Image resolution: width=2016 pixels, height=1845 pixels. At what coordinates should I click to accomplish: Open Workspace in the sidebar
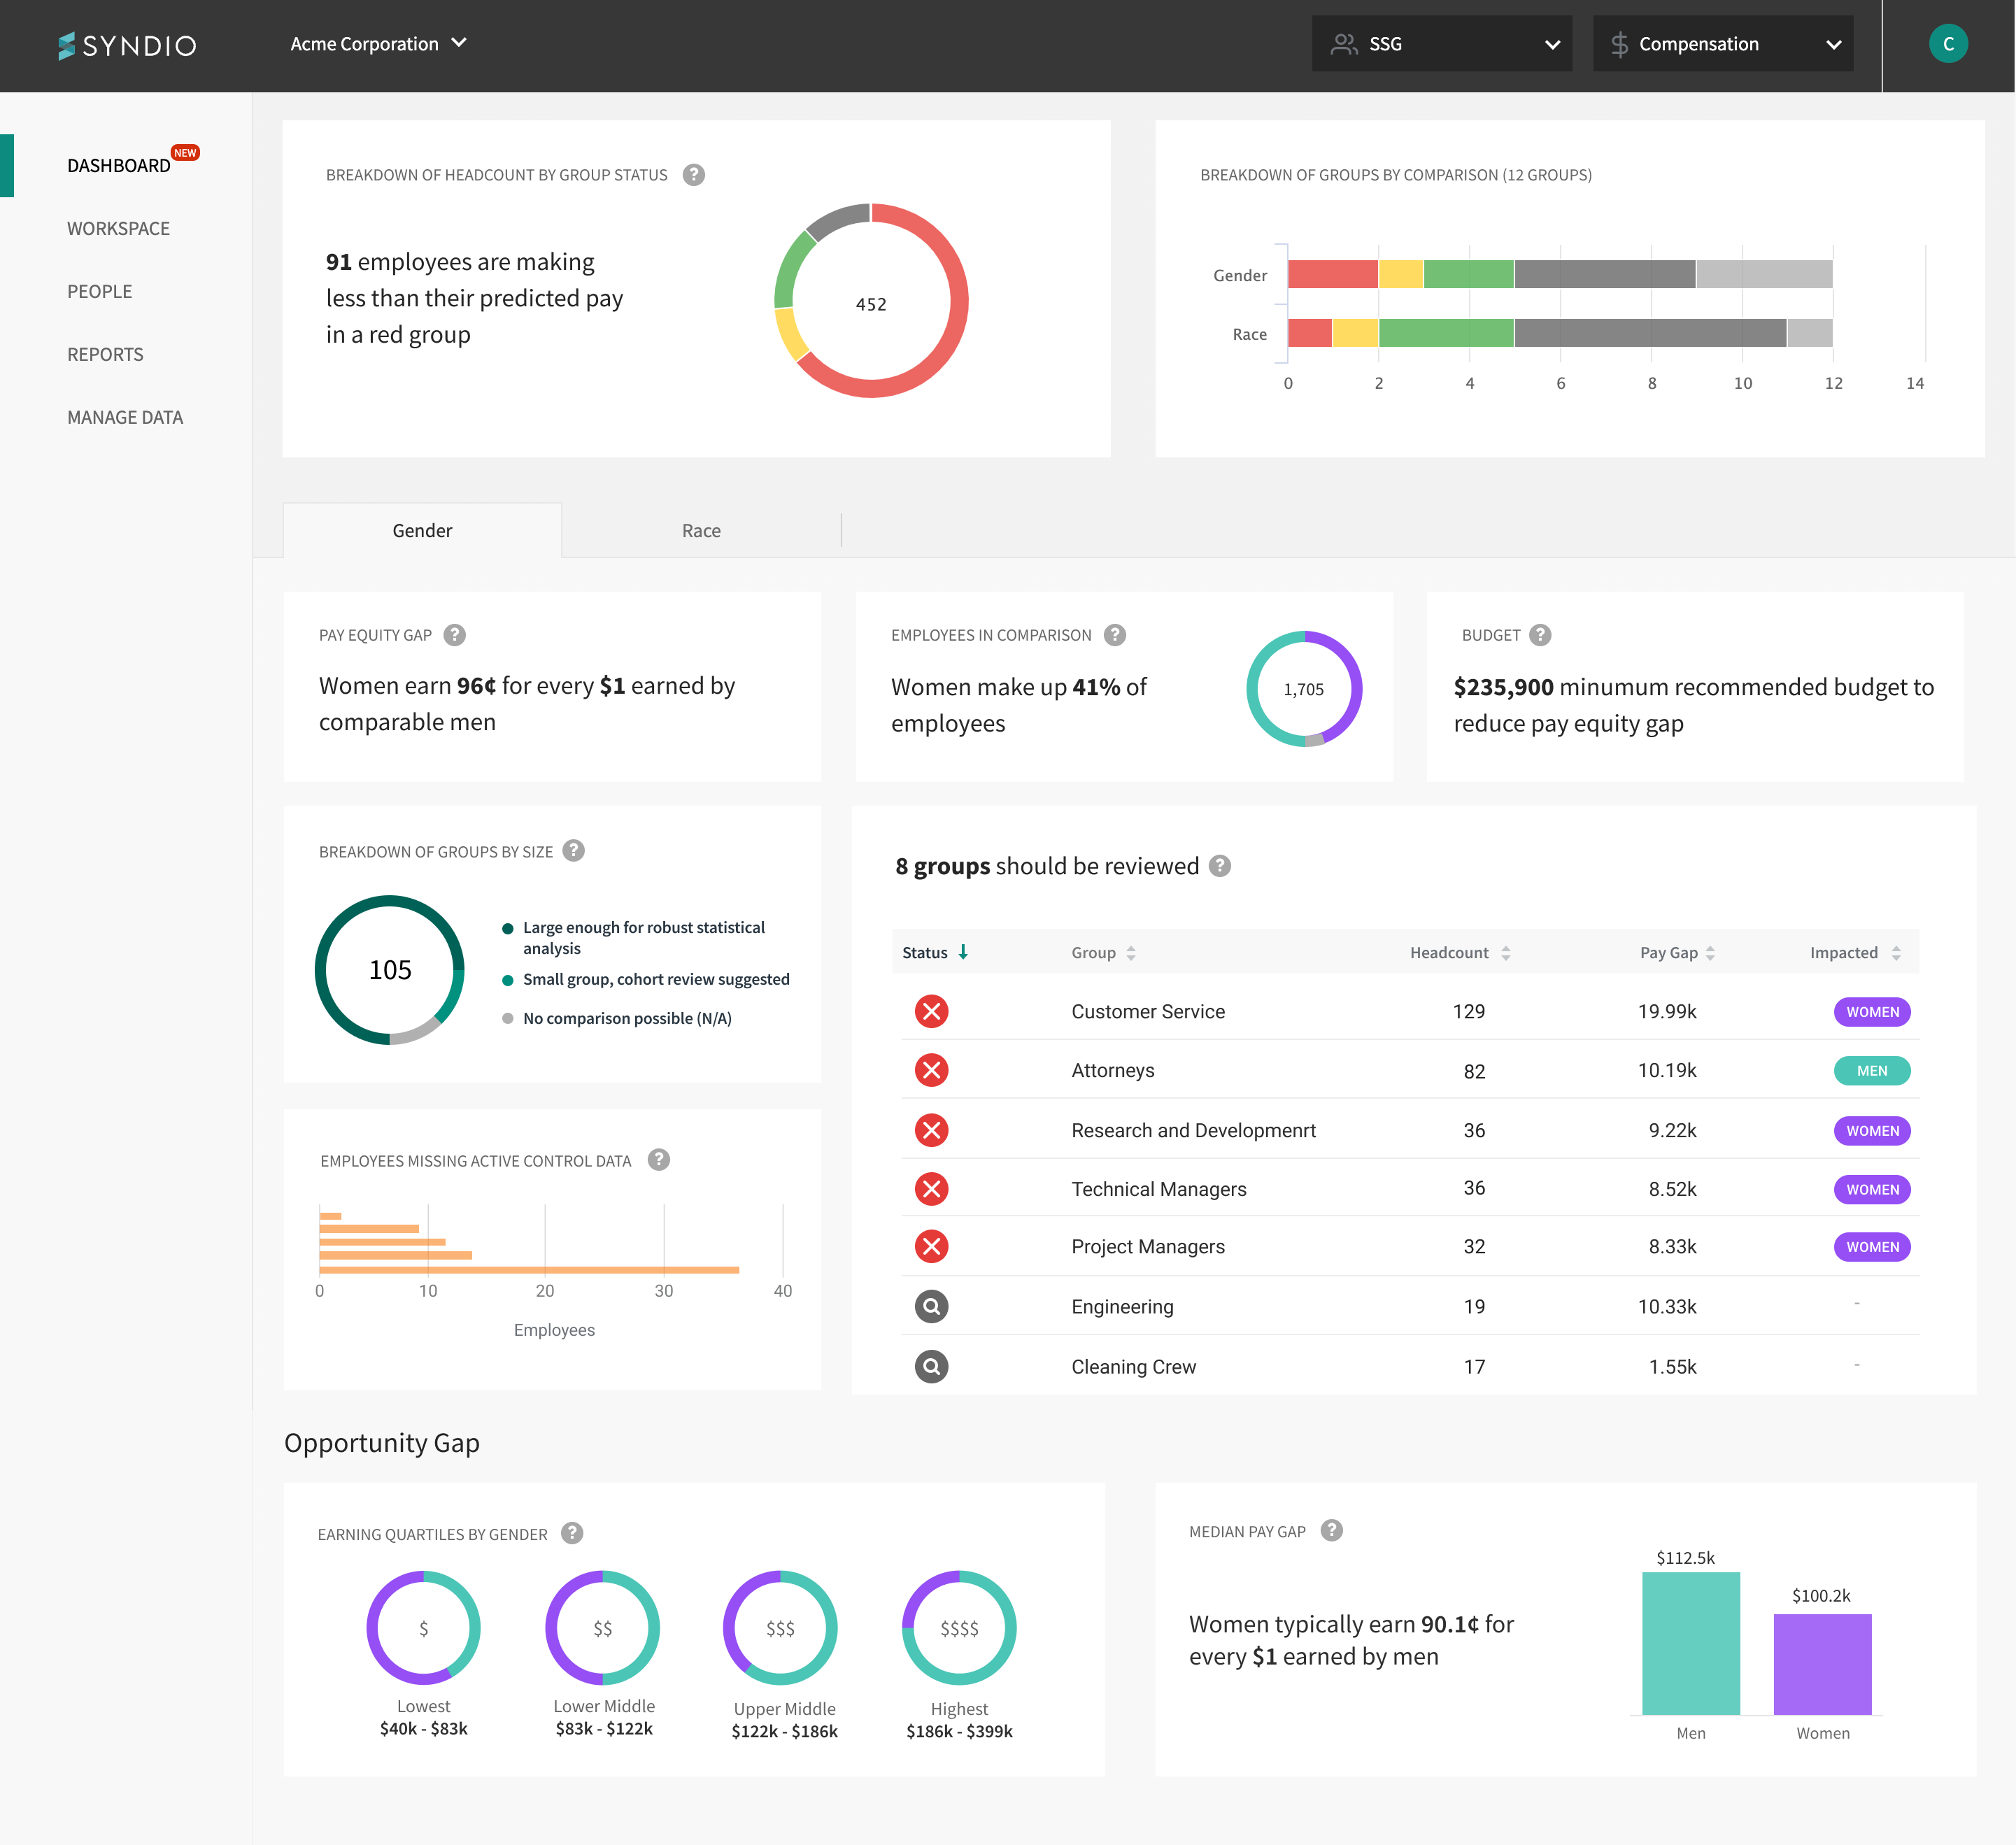(118, 229)
